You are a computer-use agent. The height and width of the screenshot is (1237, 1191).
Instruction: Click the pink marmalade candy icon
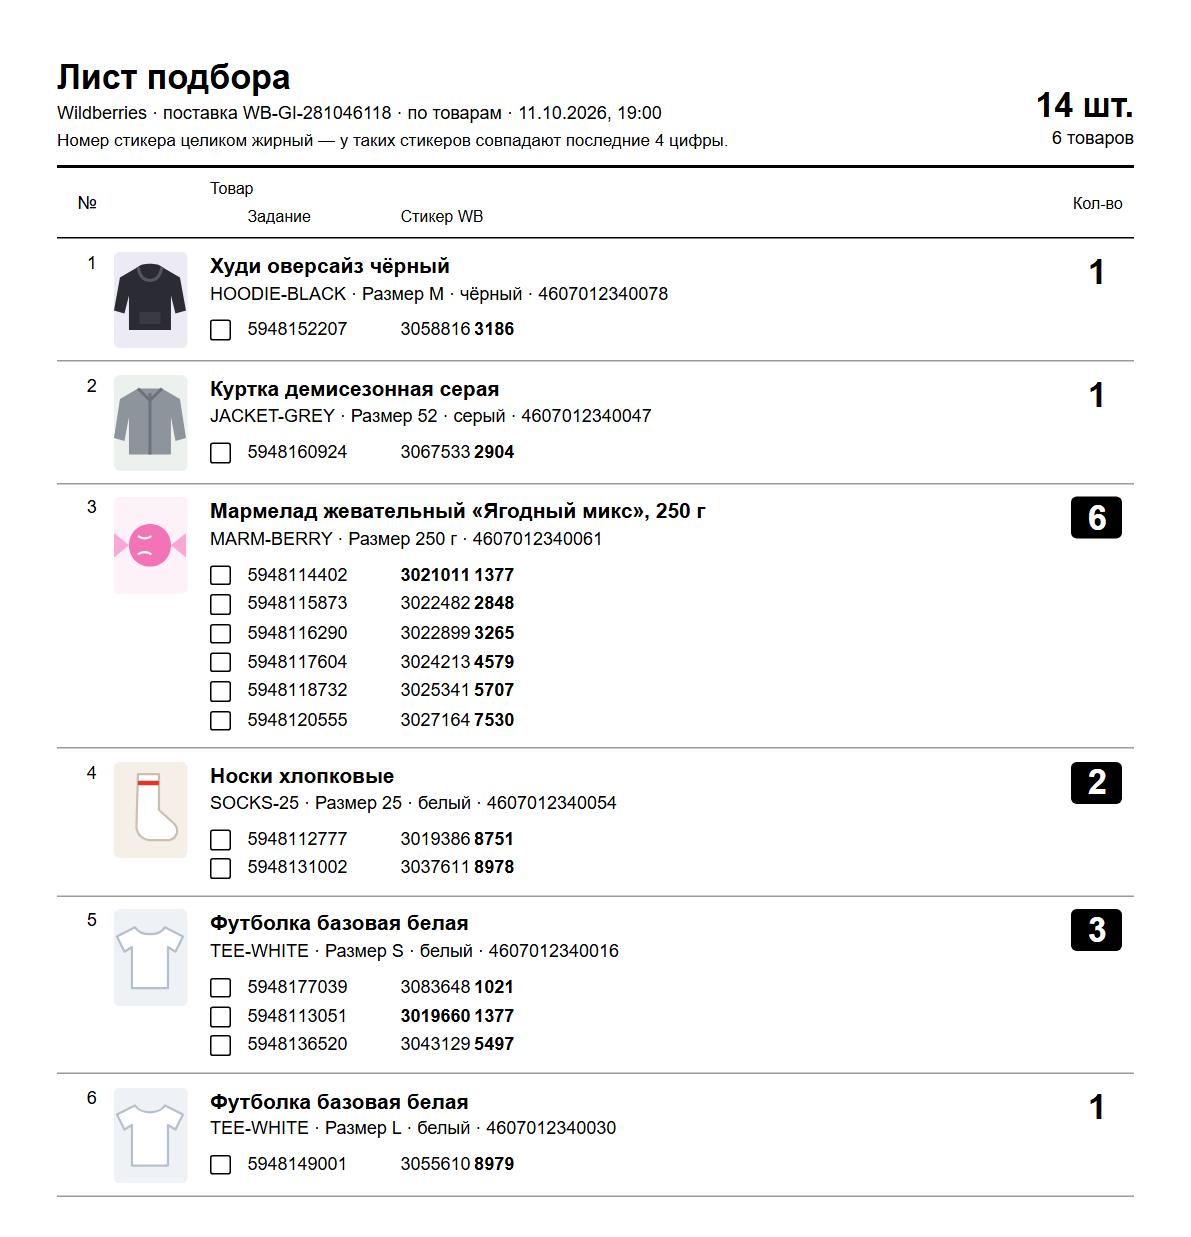click(150, 545)
